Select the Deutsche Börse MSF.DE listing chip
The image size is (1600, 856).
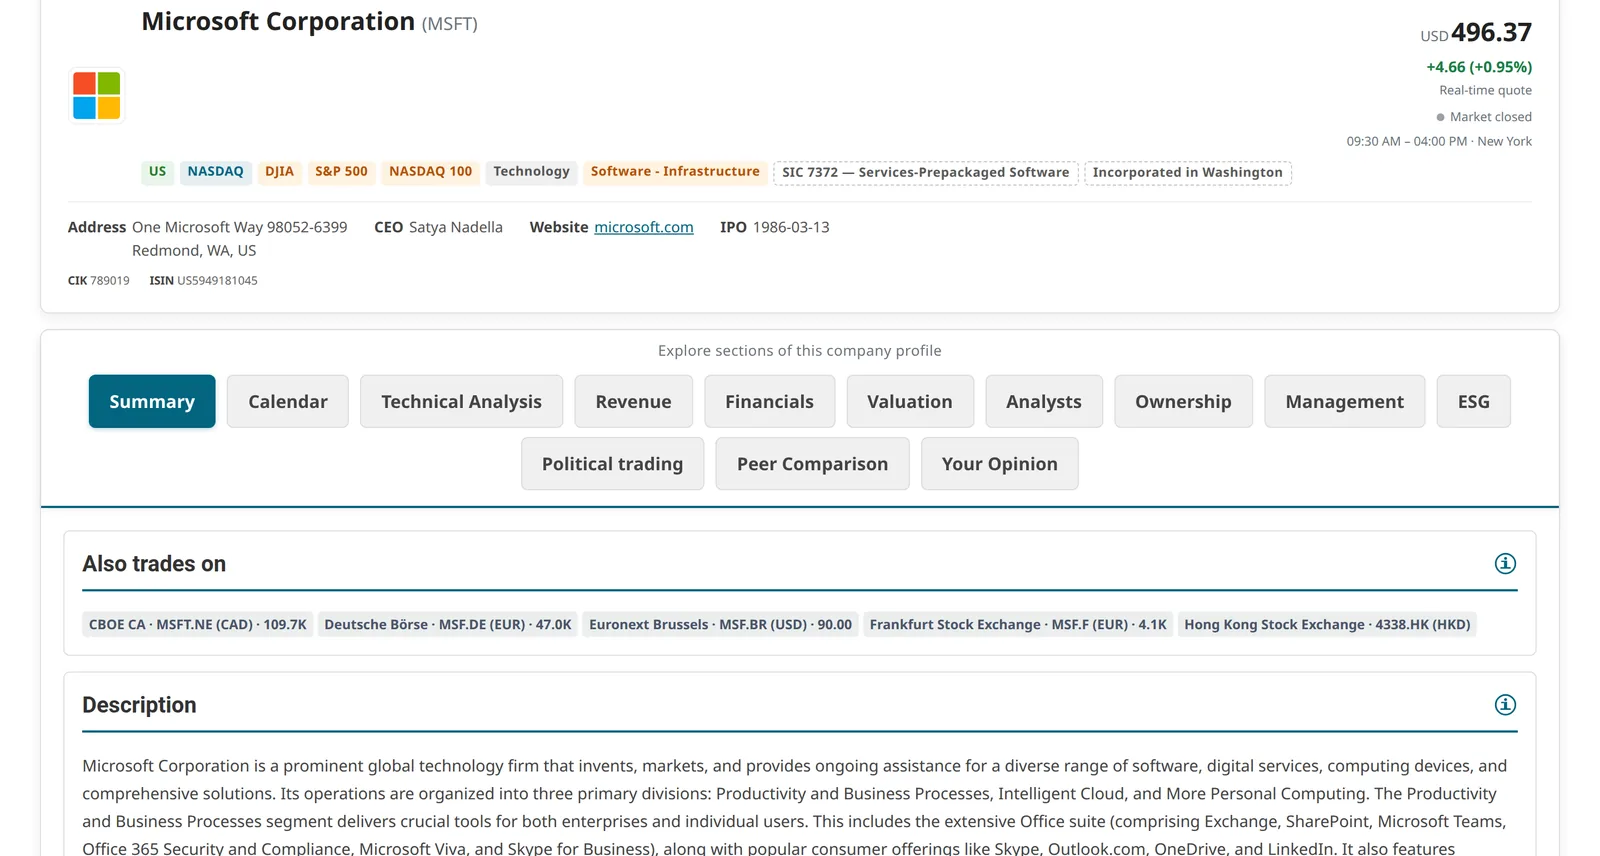[x=448, y=625]
